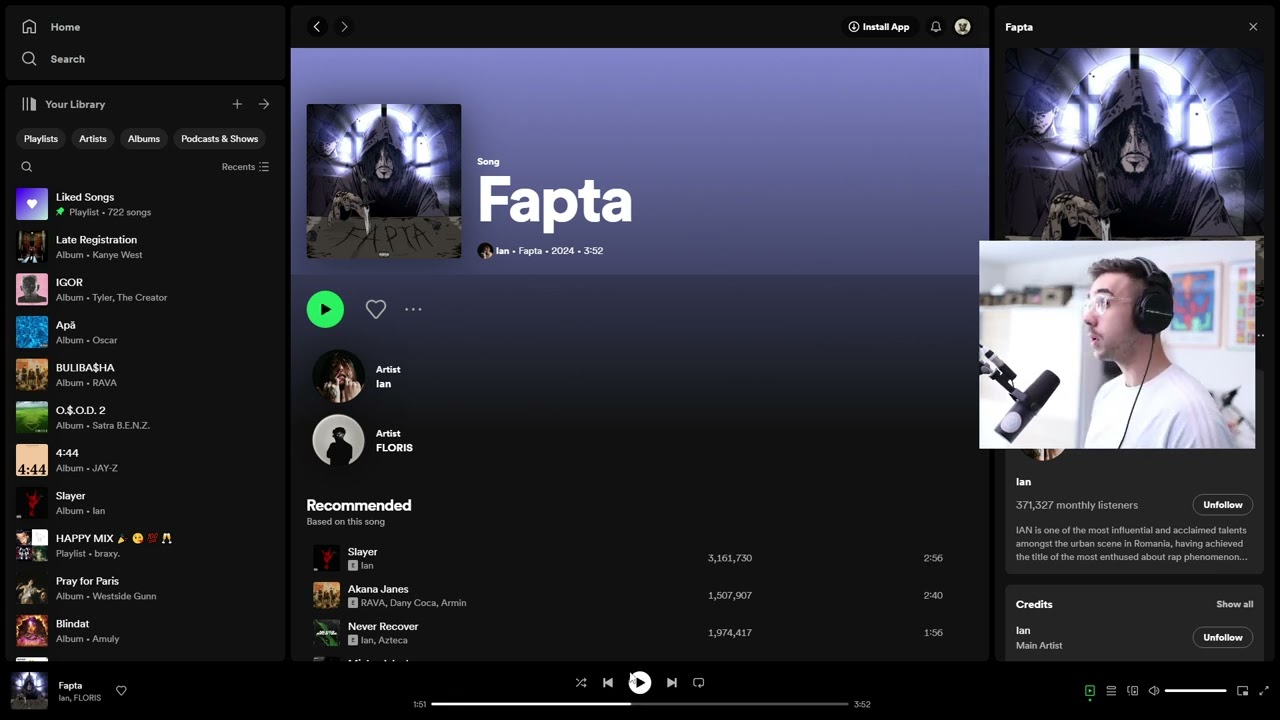Play Fapta with the green play button

tap(325, 309)
